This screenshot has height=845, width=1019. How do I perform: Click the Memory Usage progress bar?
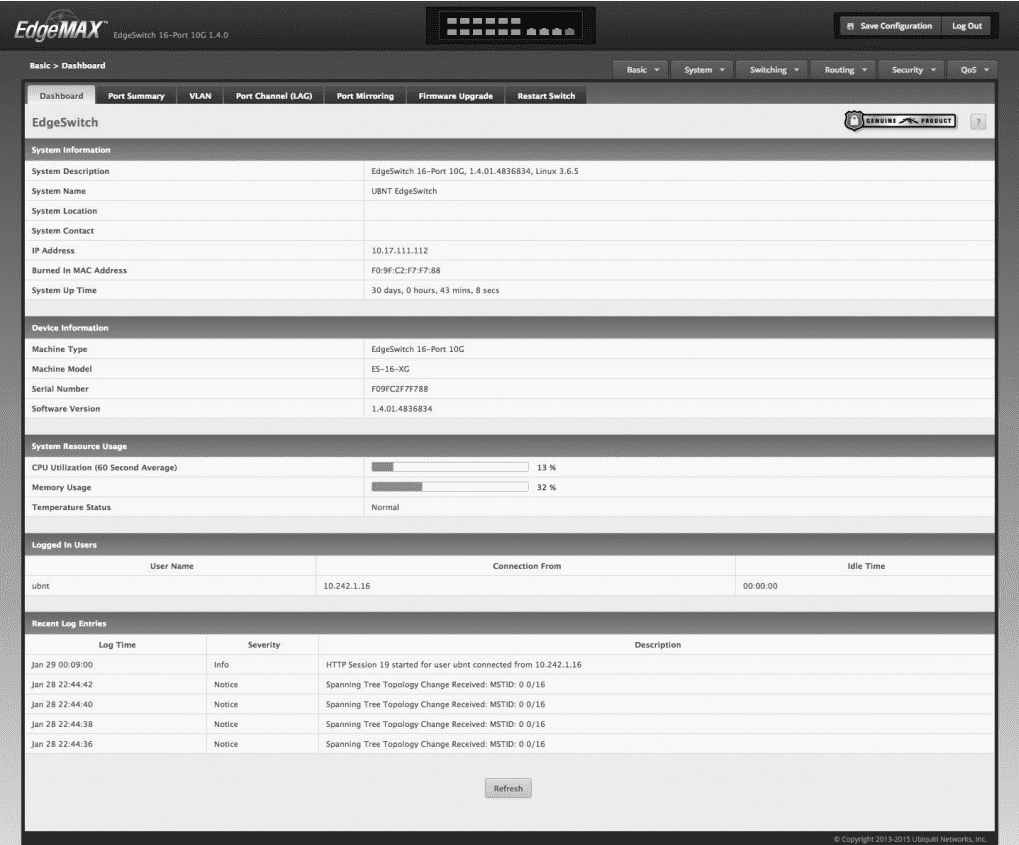[x=450, y=487]
